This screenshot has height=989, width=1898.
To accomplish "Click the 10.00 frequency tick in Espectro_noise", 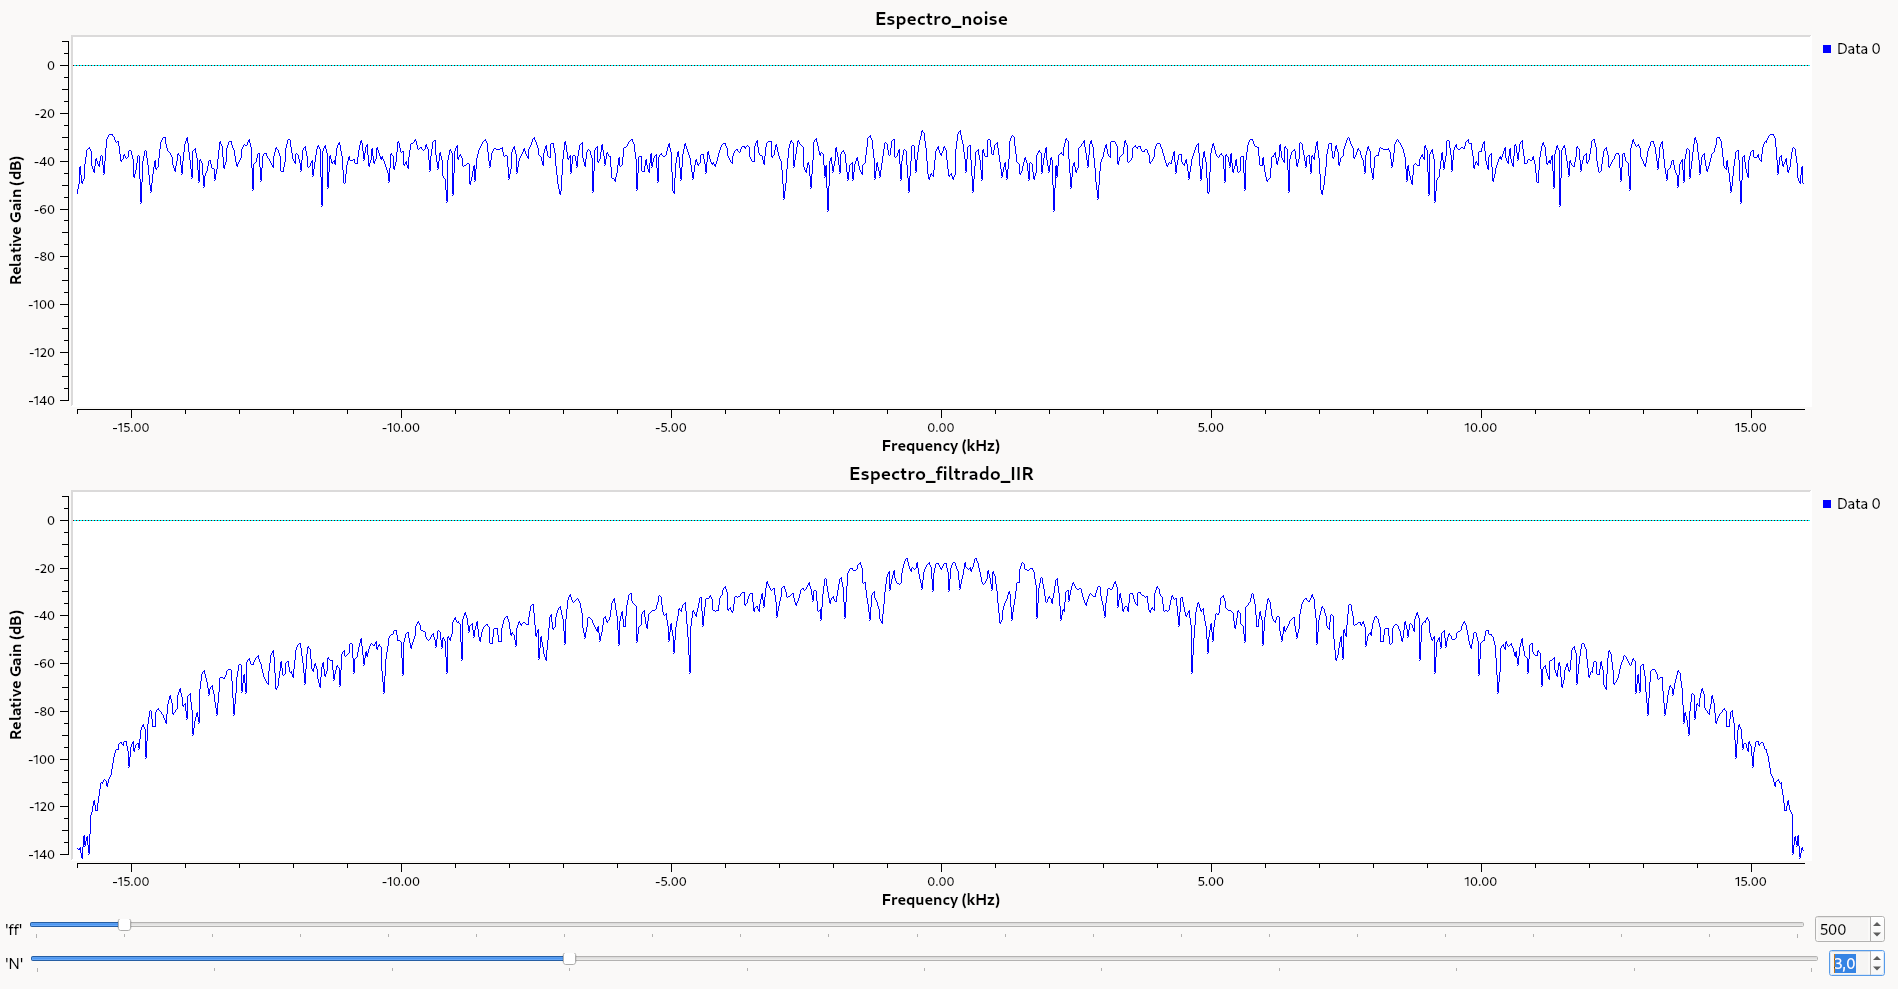I will (x=1481, y=428).
